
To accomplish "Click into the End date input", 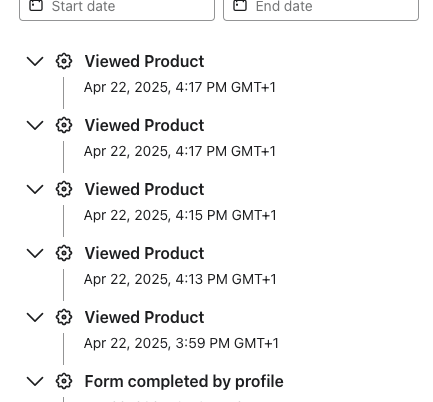I will [321, 7].
